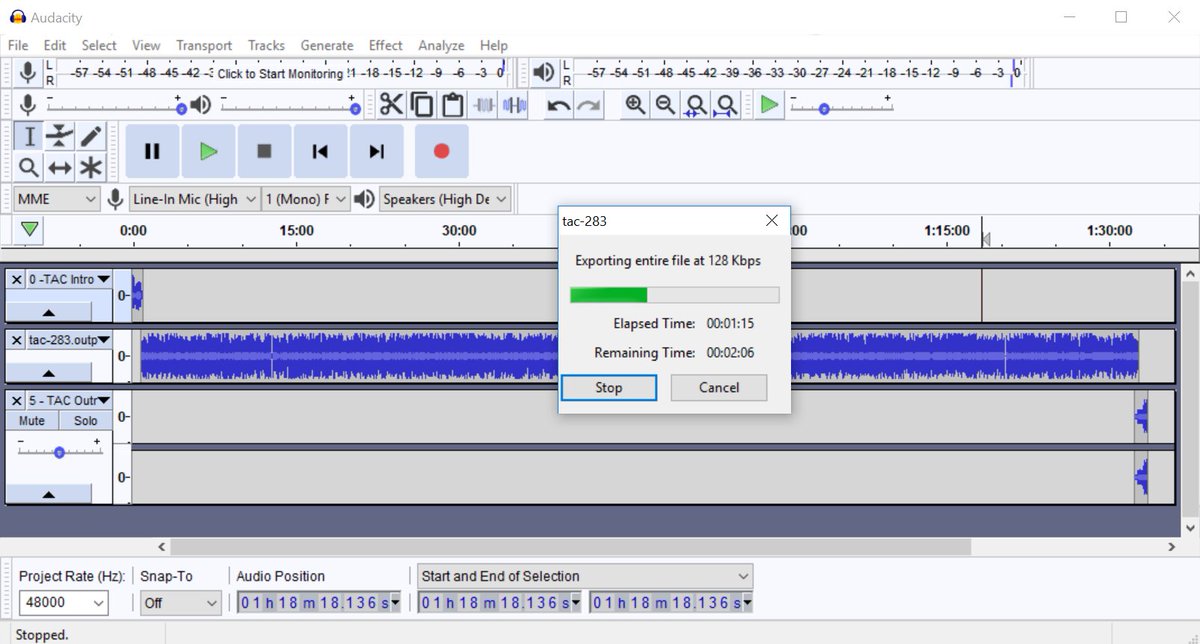Click the Audio Position time field

point(319,602)
